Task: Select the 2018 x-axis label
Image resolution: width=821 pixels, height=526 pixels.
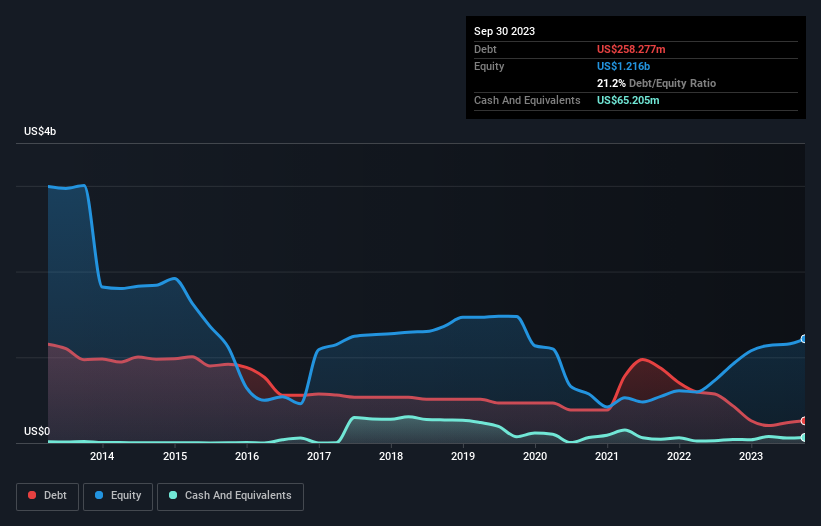Action: (391, 456)
